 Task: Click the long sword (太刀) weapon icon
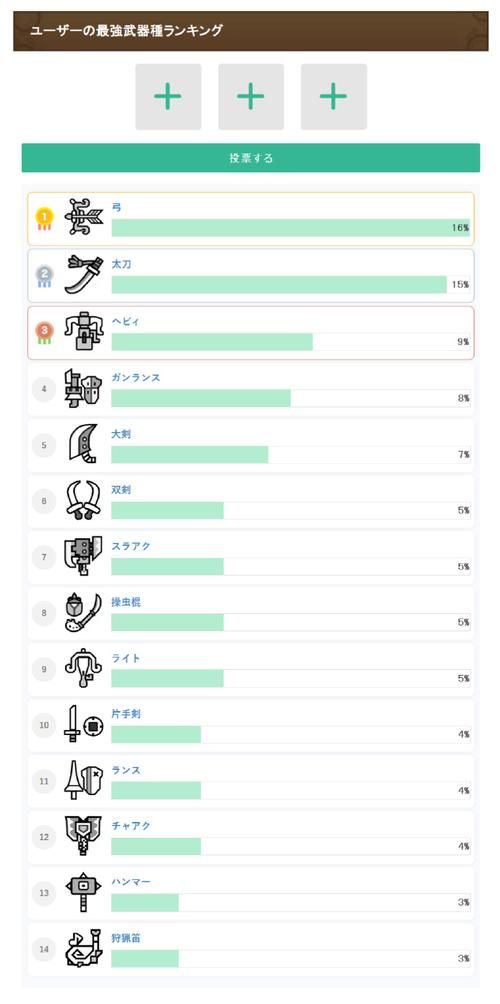tap(84, 275)
